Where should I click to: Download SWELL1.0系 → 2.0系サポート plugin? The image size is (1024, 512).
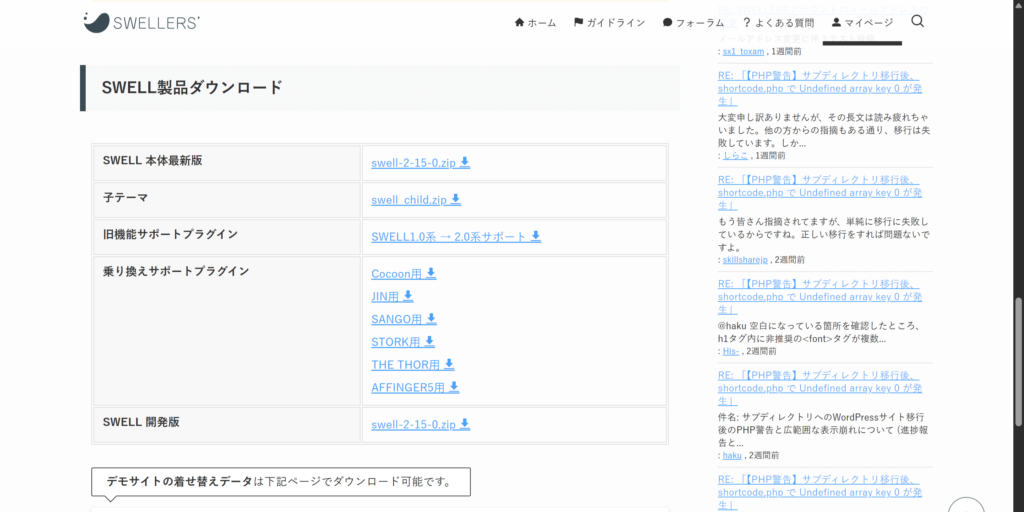pyautogui.click(x=456, y=237)
